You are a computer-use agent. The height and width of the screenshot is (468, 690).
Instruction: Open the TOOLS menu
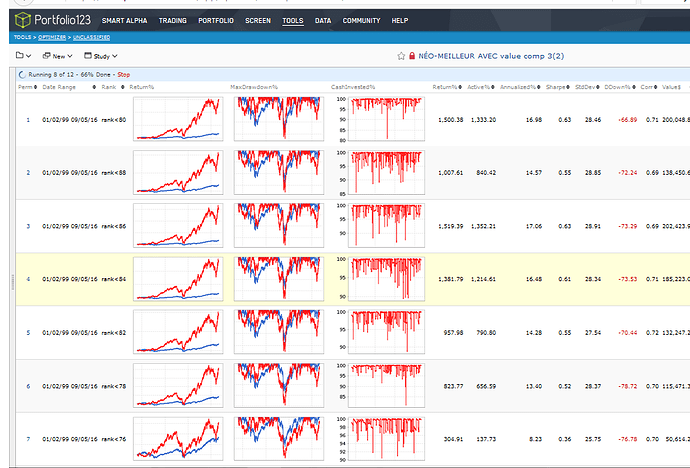pos(293,21)
